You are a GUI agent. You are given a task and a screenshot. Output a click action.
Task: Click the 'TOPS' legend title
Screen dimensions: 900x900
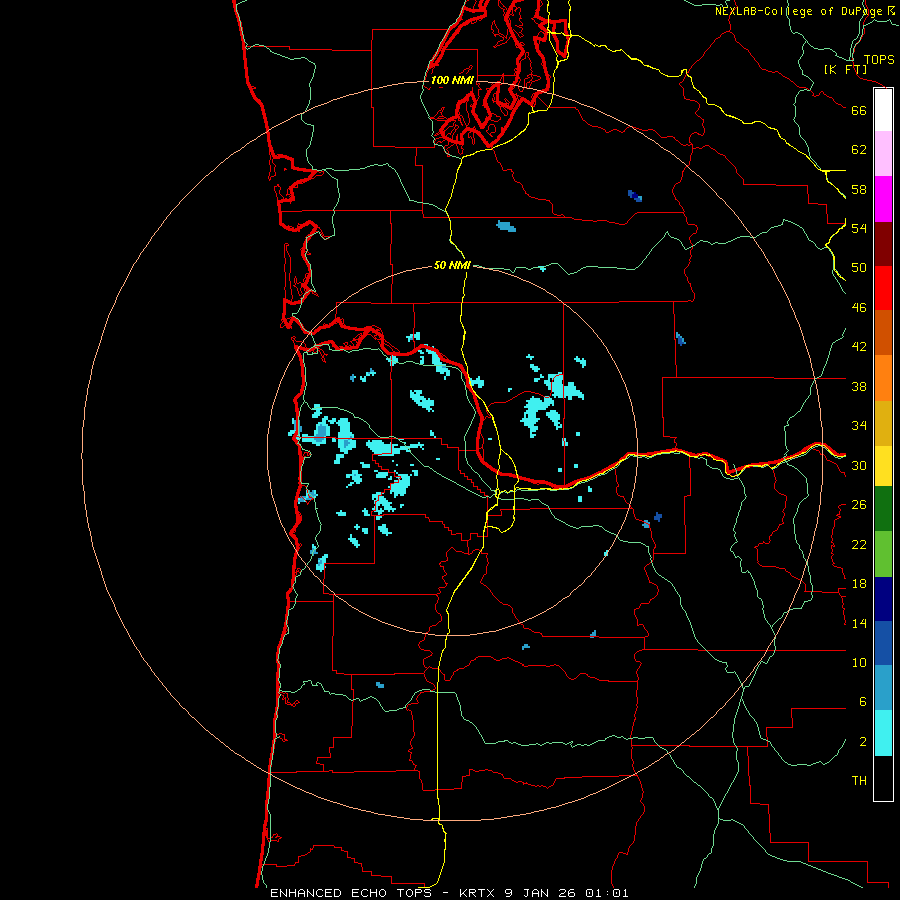point(879,59)
